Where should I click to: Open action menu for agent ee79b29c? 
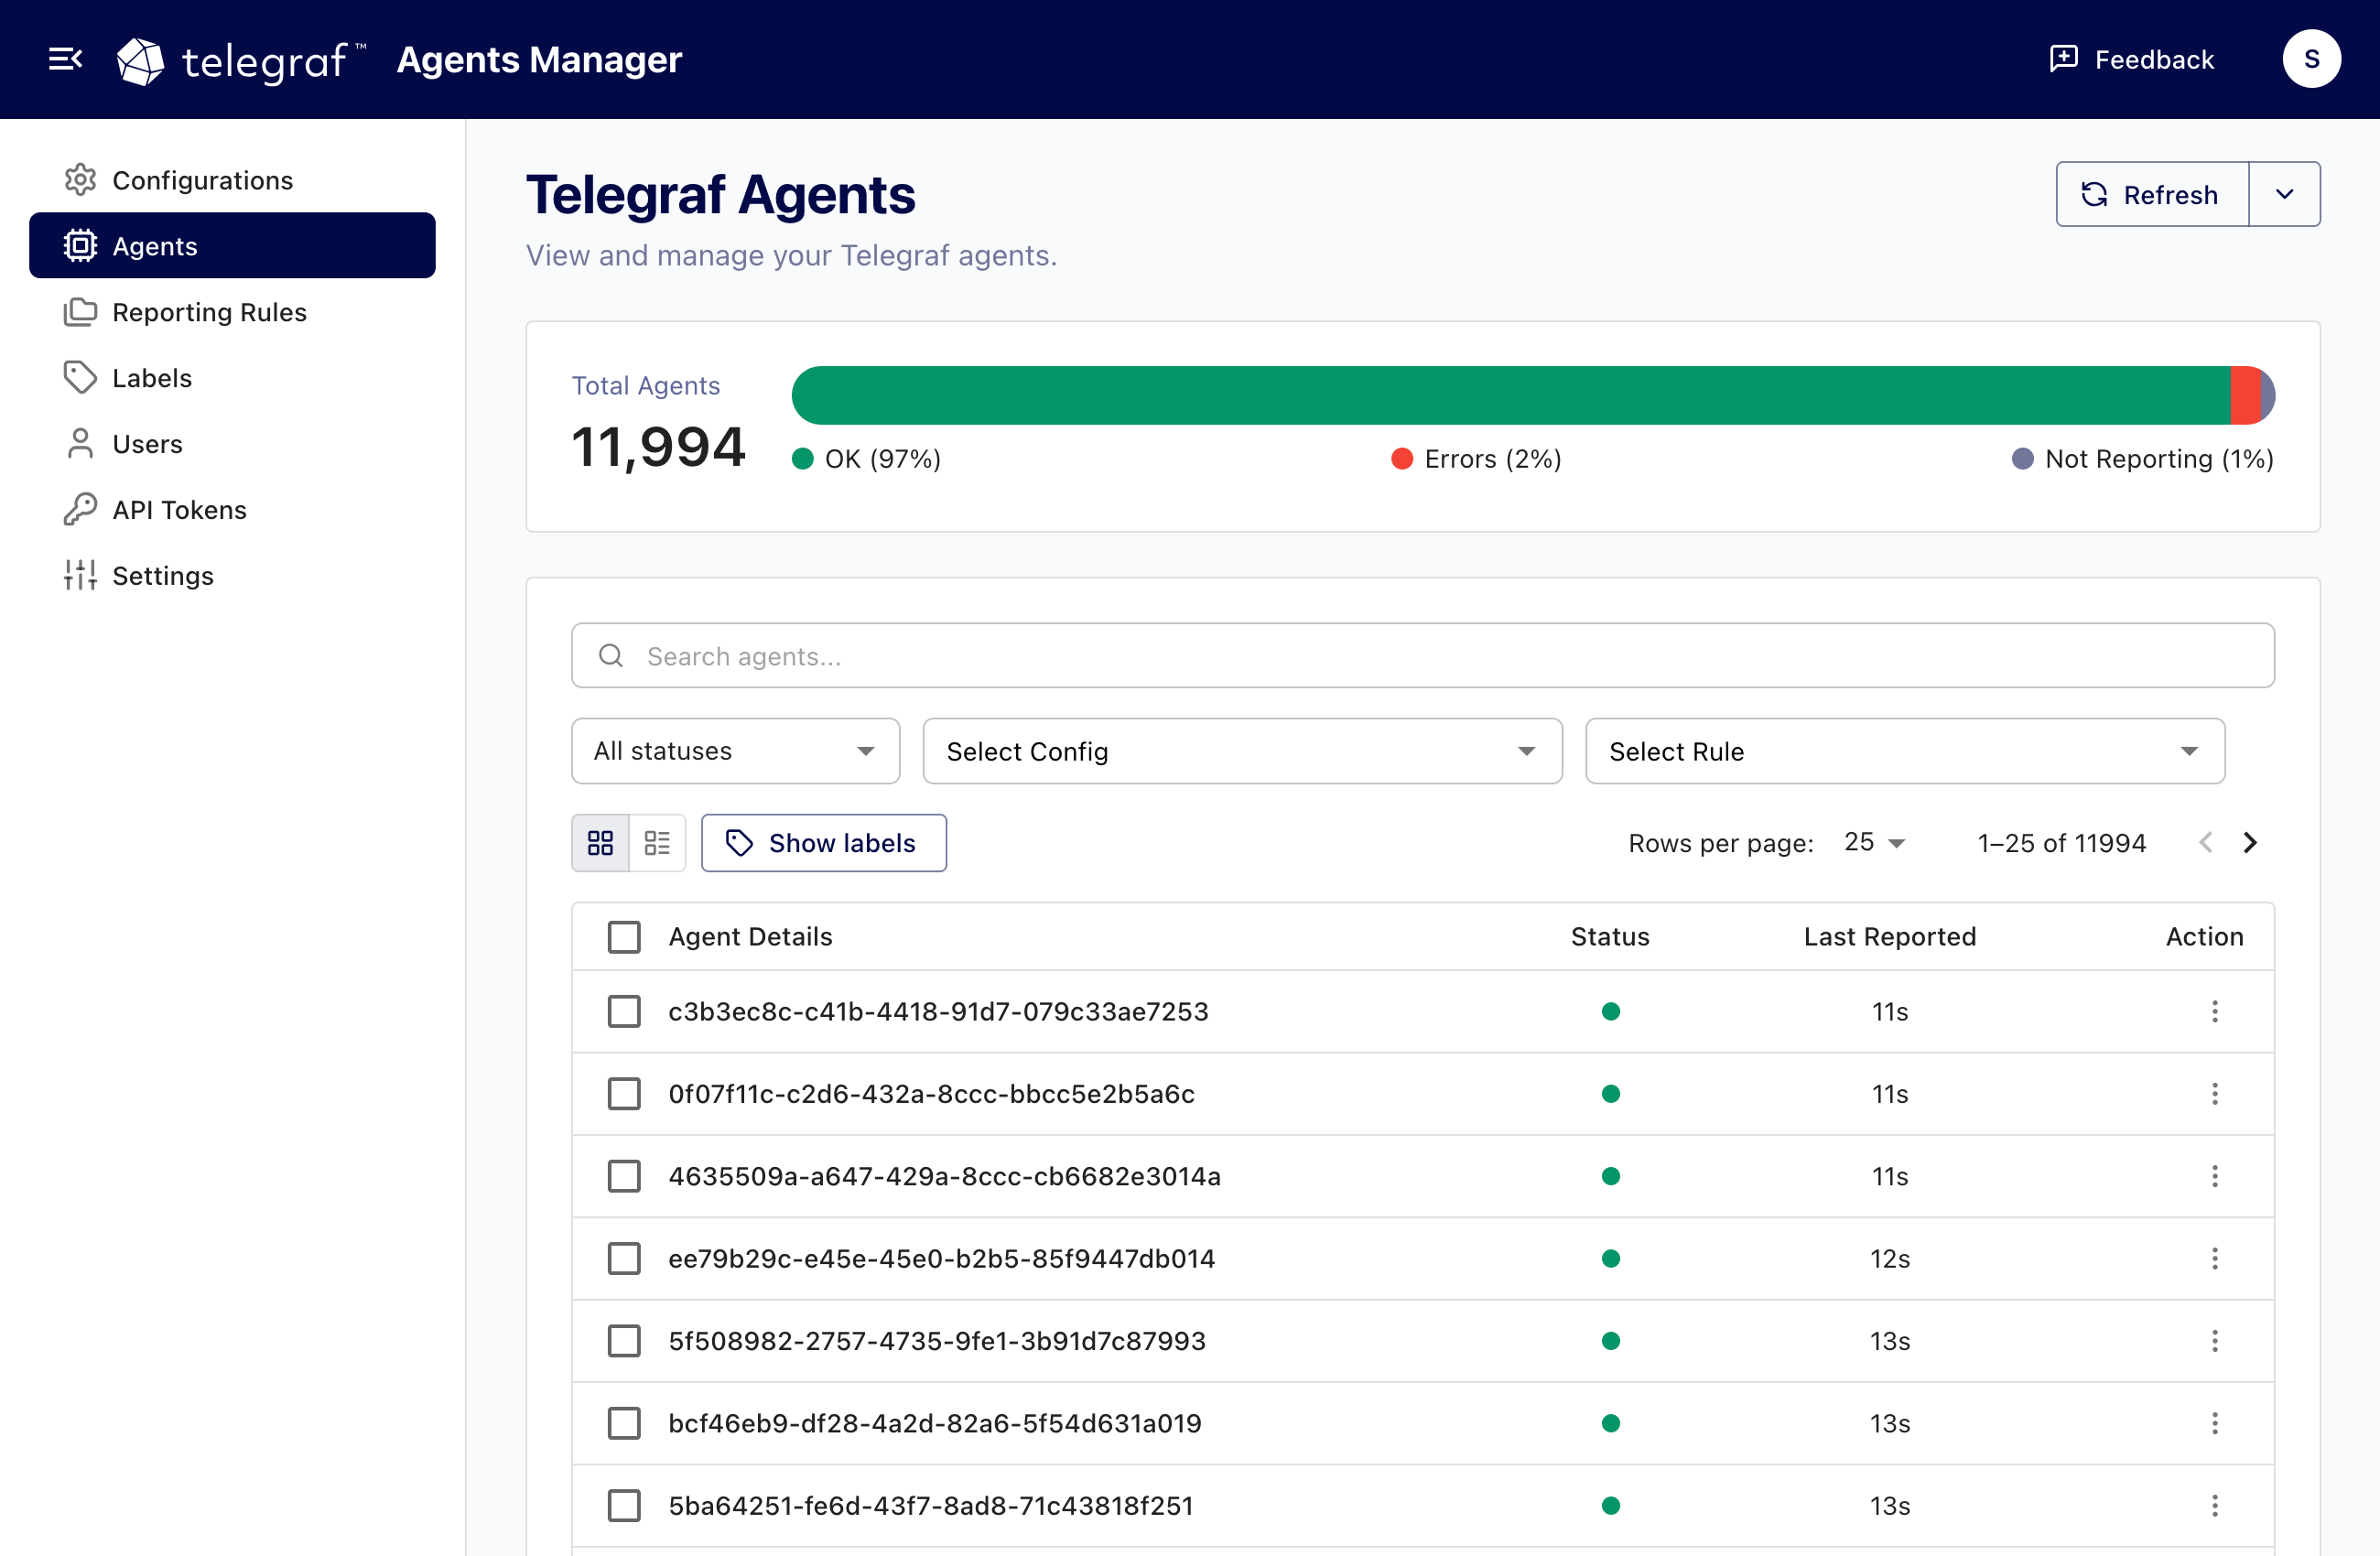(2214, 1259)
